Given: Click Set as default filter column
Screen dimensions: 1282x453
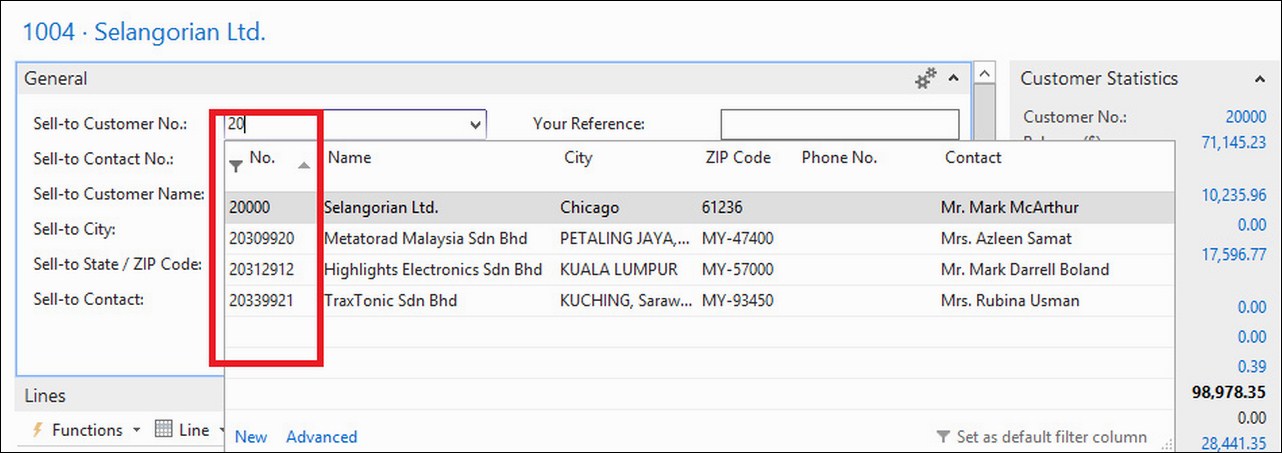Looking at the screenshot, I should tap(1042, 437).
